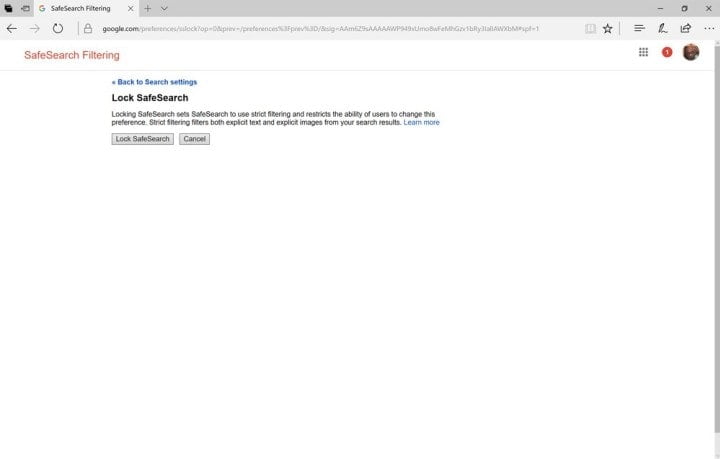Click the web notes pen icon
This screenshot has width=720, height=459.
[x=663, y=28]
